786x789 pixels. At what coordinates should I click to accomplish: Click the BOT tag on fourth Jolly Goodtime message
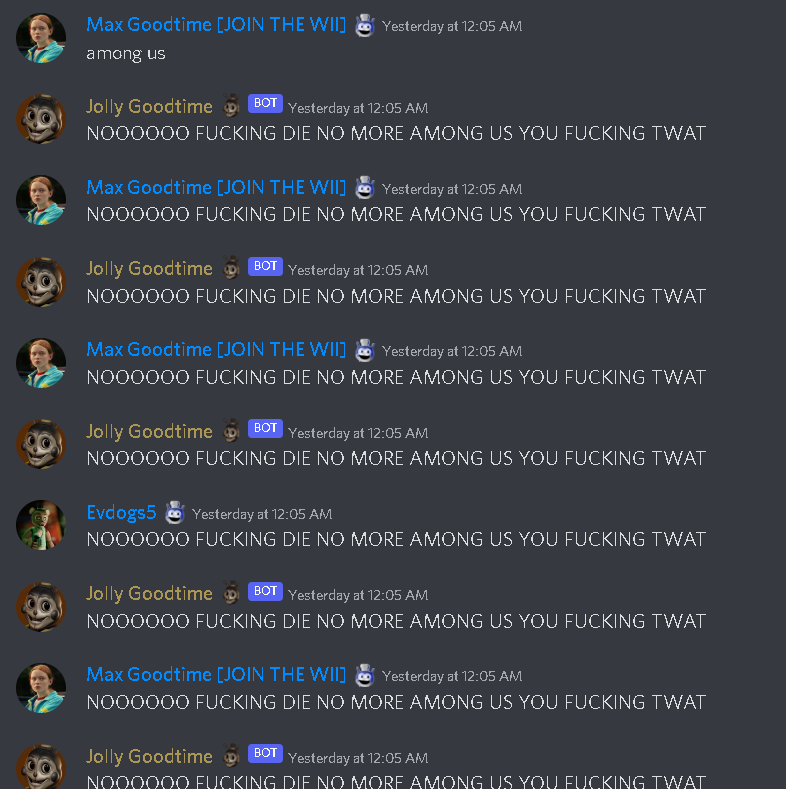tap(265, 591)
